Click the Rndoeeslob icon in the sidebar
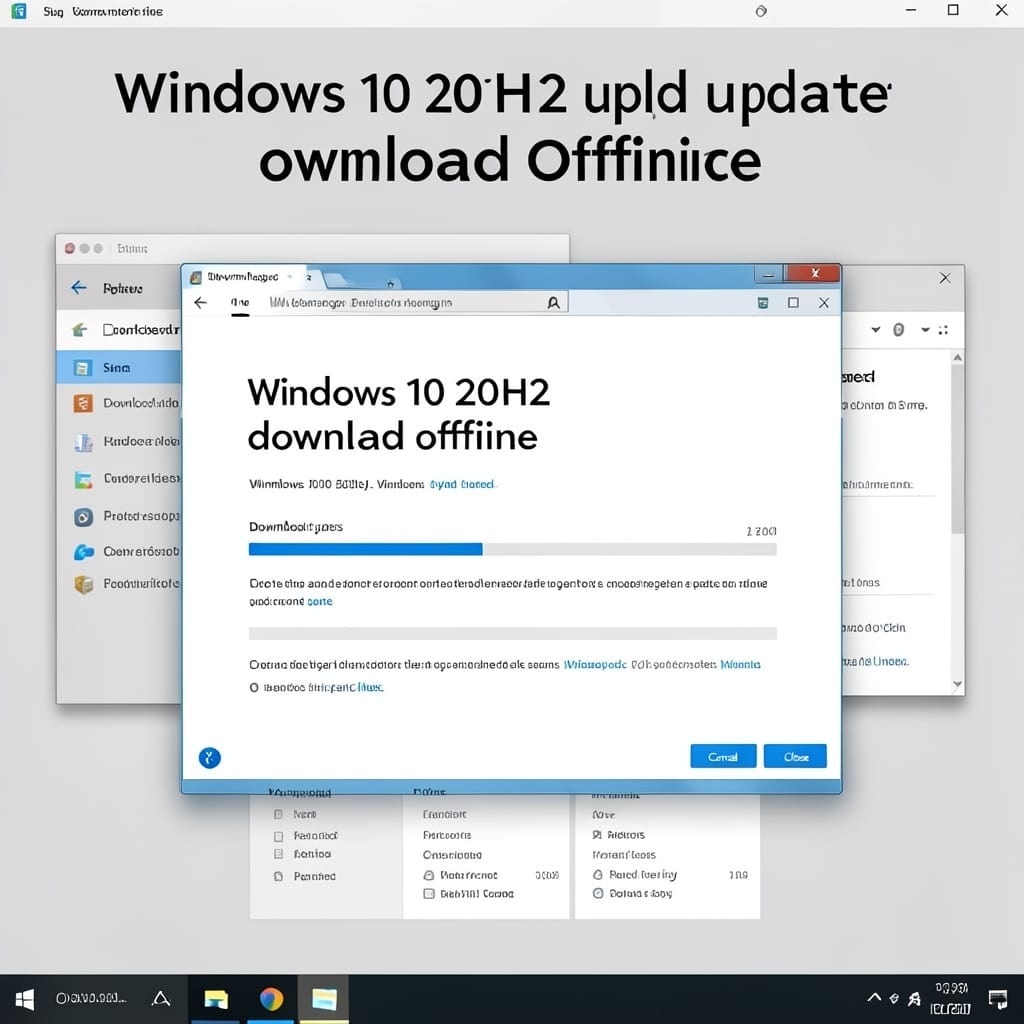The height and width of the screenshot is (1024, 1024). (x=83, y=442)
